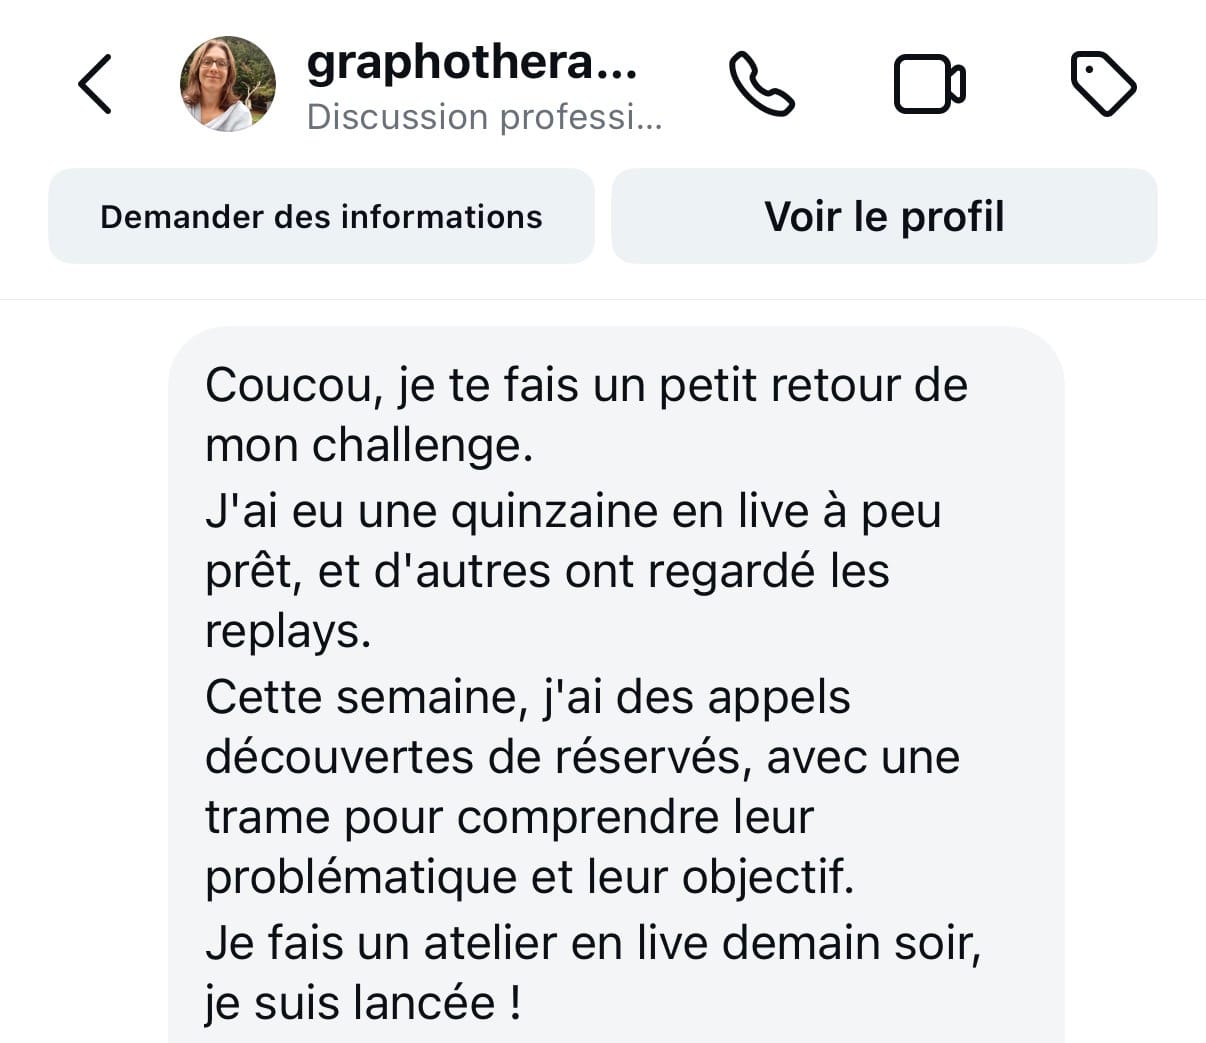
Task: Open the contact's profile photo
Action: coord(228,84)
